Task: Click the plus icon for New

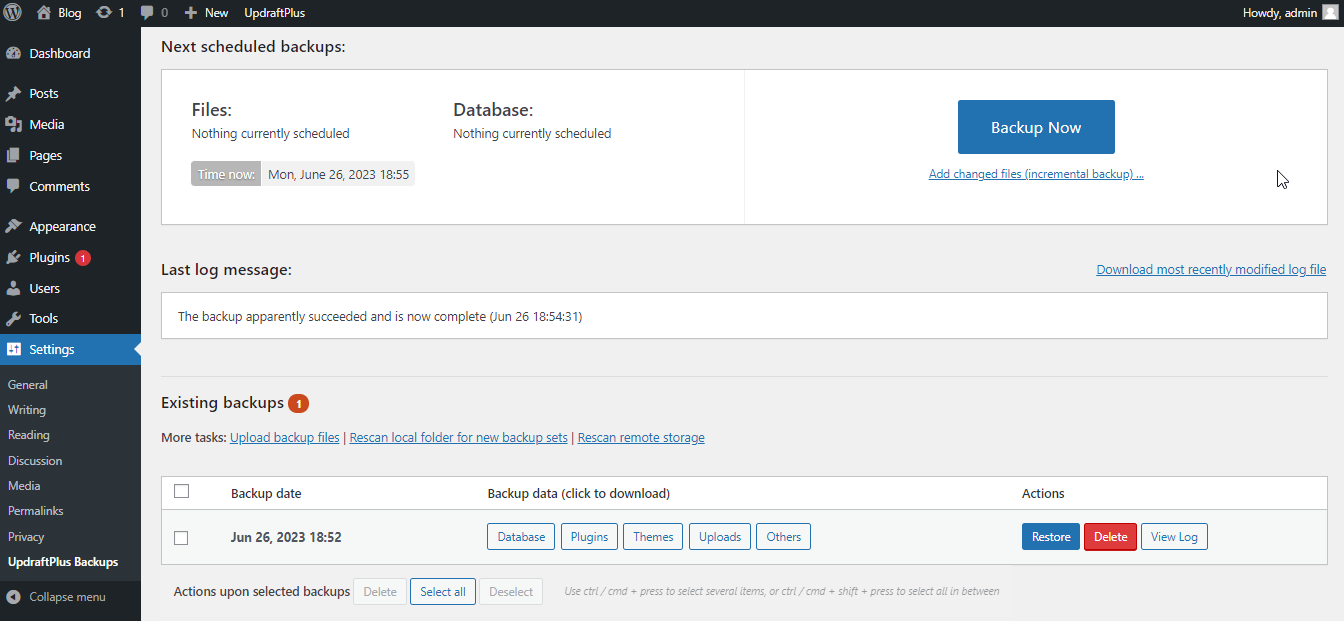Action: click(x=190, y=13)
